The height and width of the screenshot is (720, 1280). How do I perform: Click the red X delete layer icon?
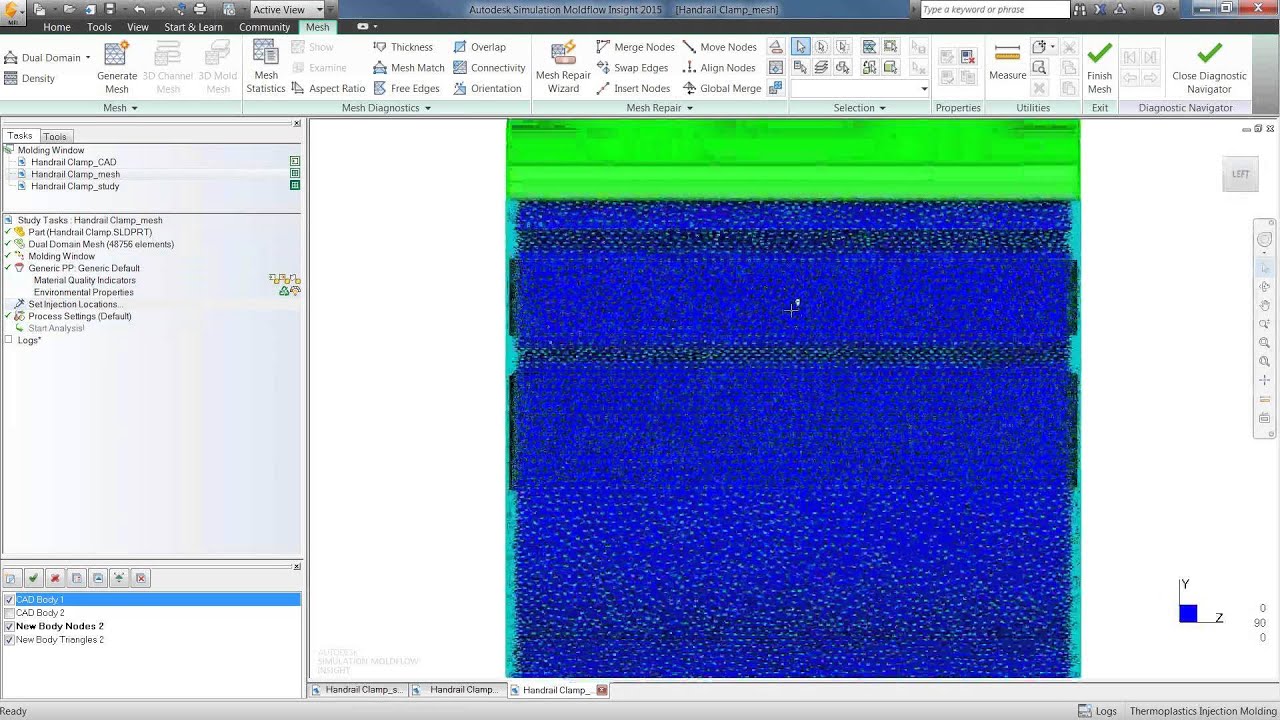point(55,578)
